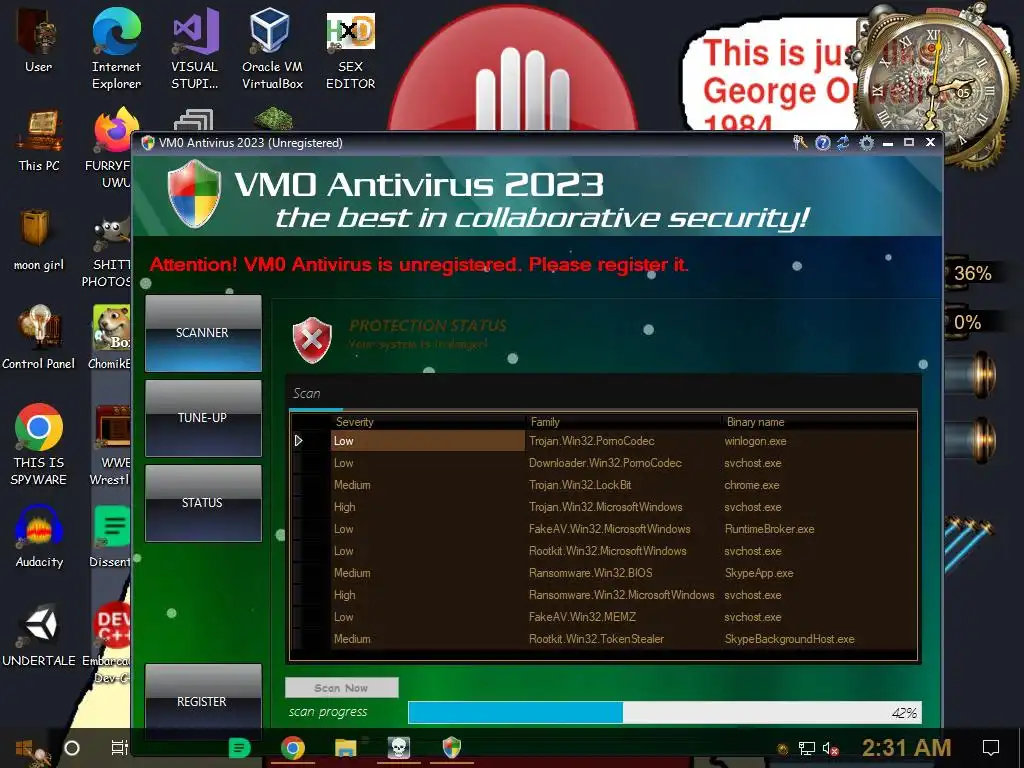Click the 2:31 AM taskbar clock

click(x=906, y=748)
